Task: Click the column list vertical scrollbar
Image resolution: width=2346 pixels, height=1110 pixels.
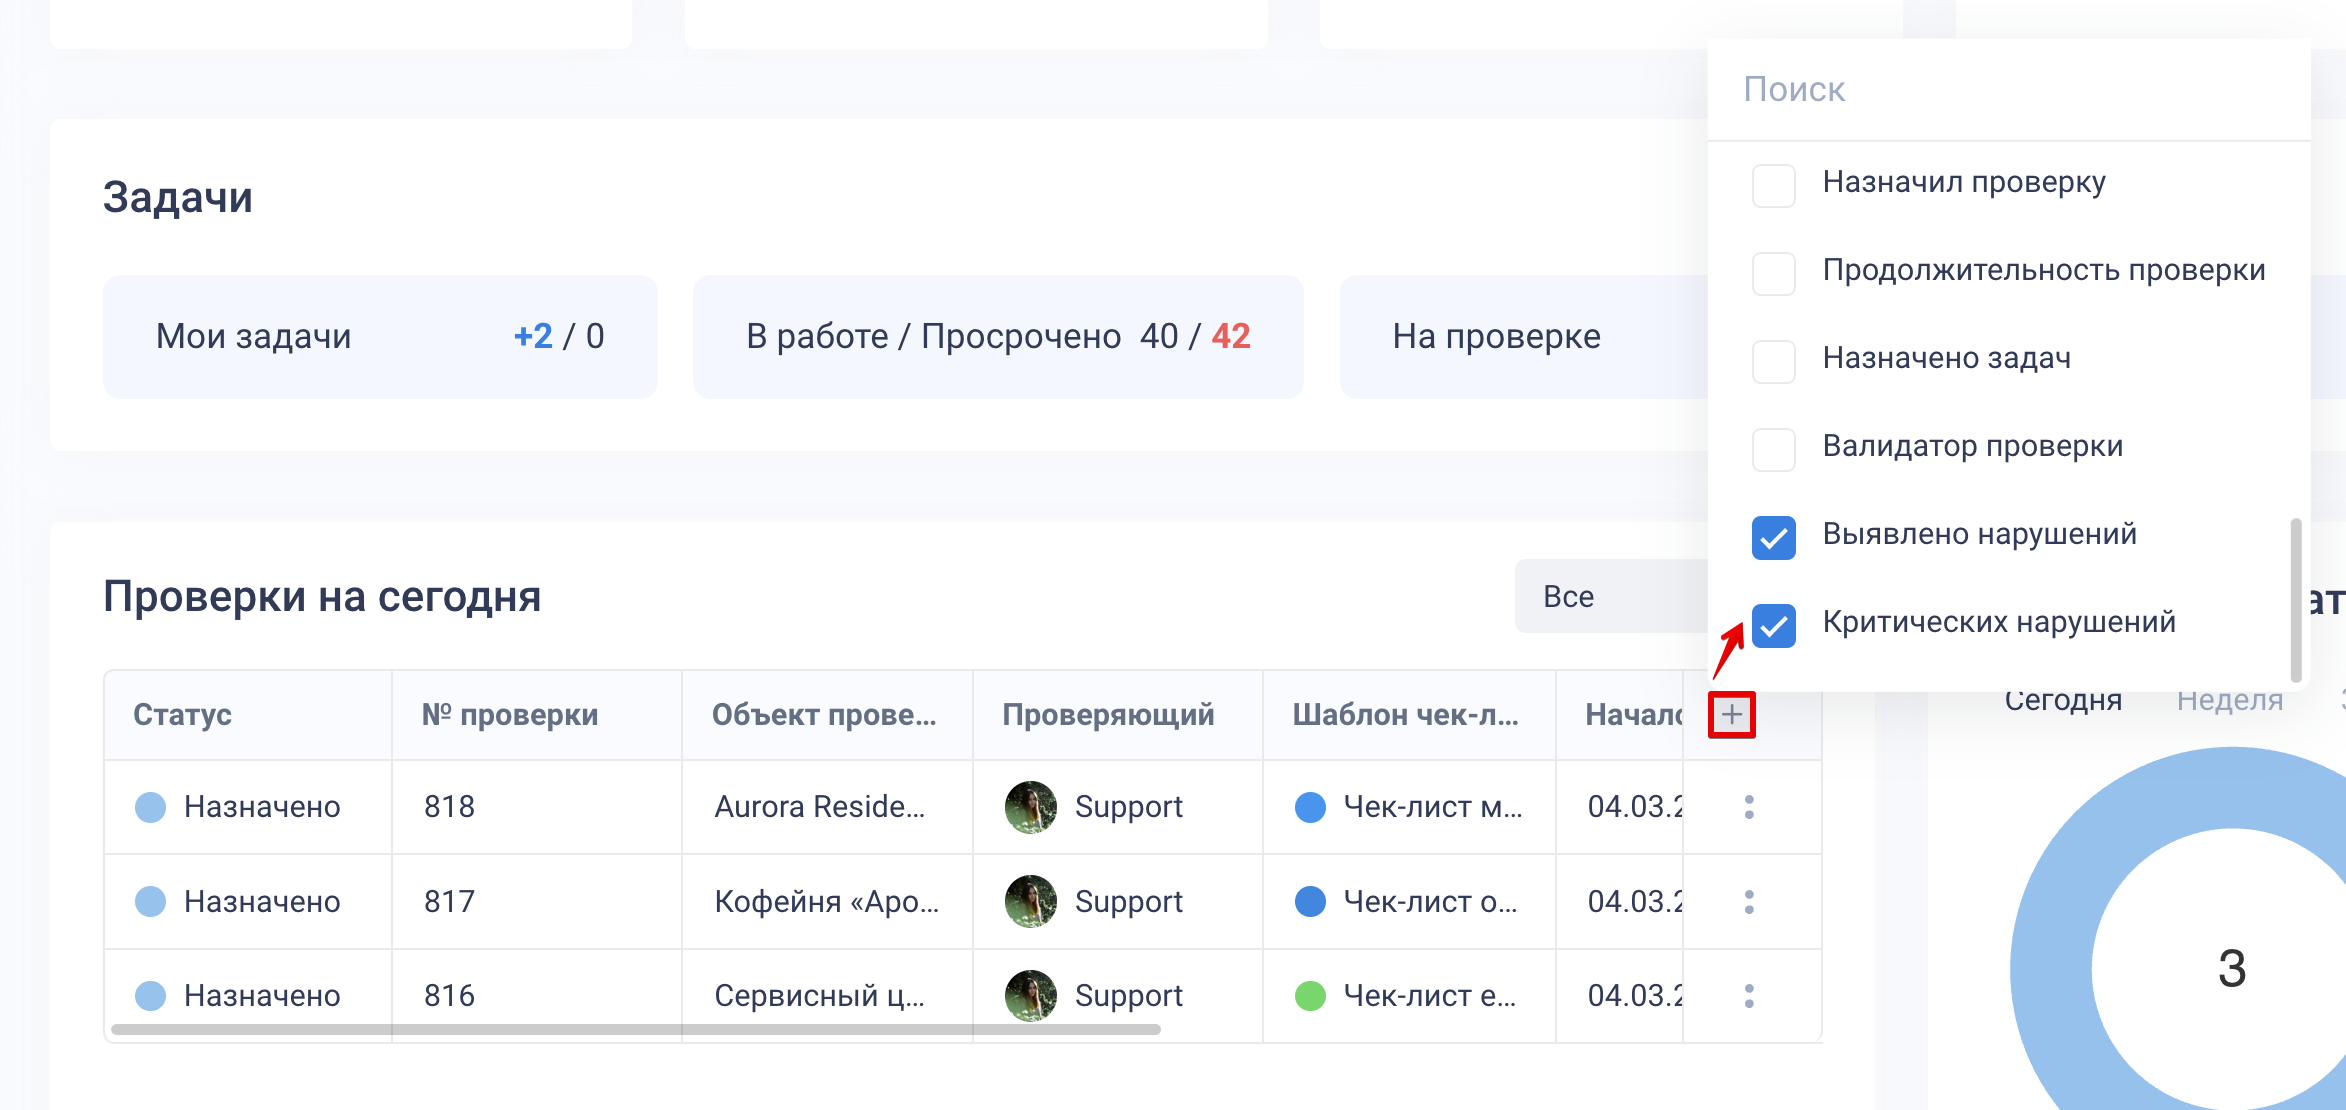Action: 2296,598
